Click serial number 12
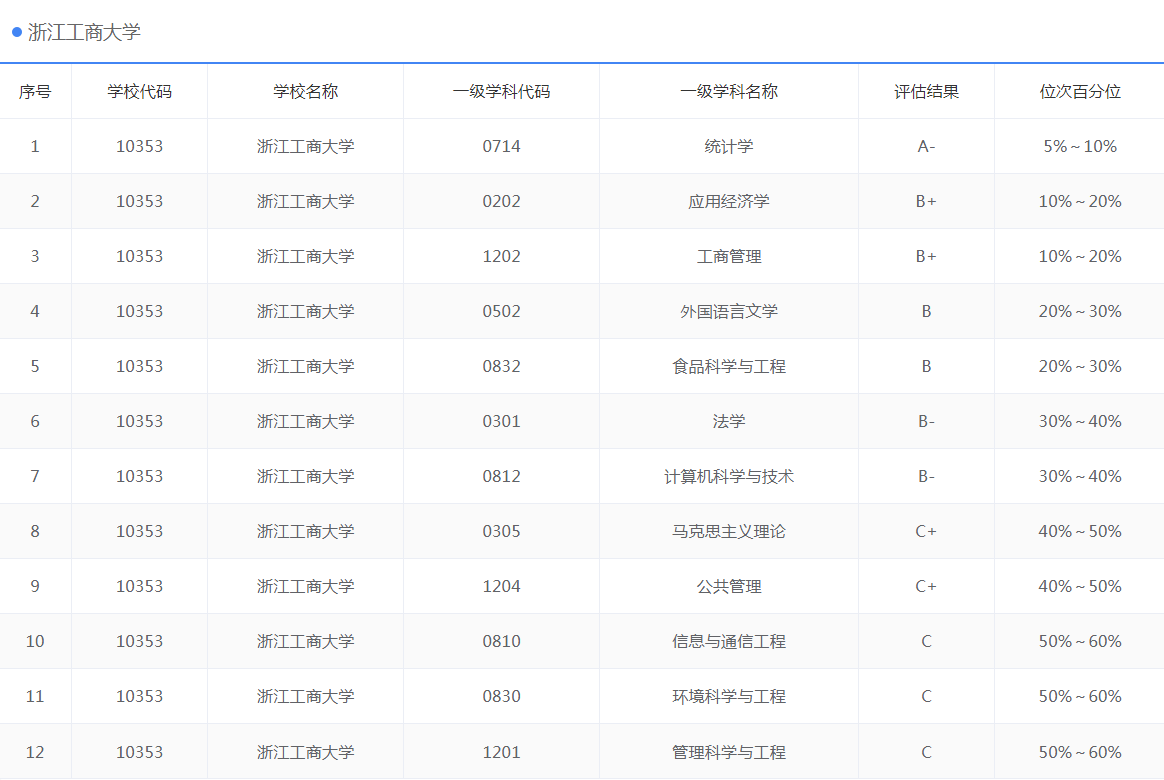1164x780 pixels. [35, 752]
